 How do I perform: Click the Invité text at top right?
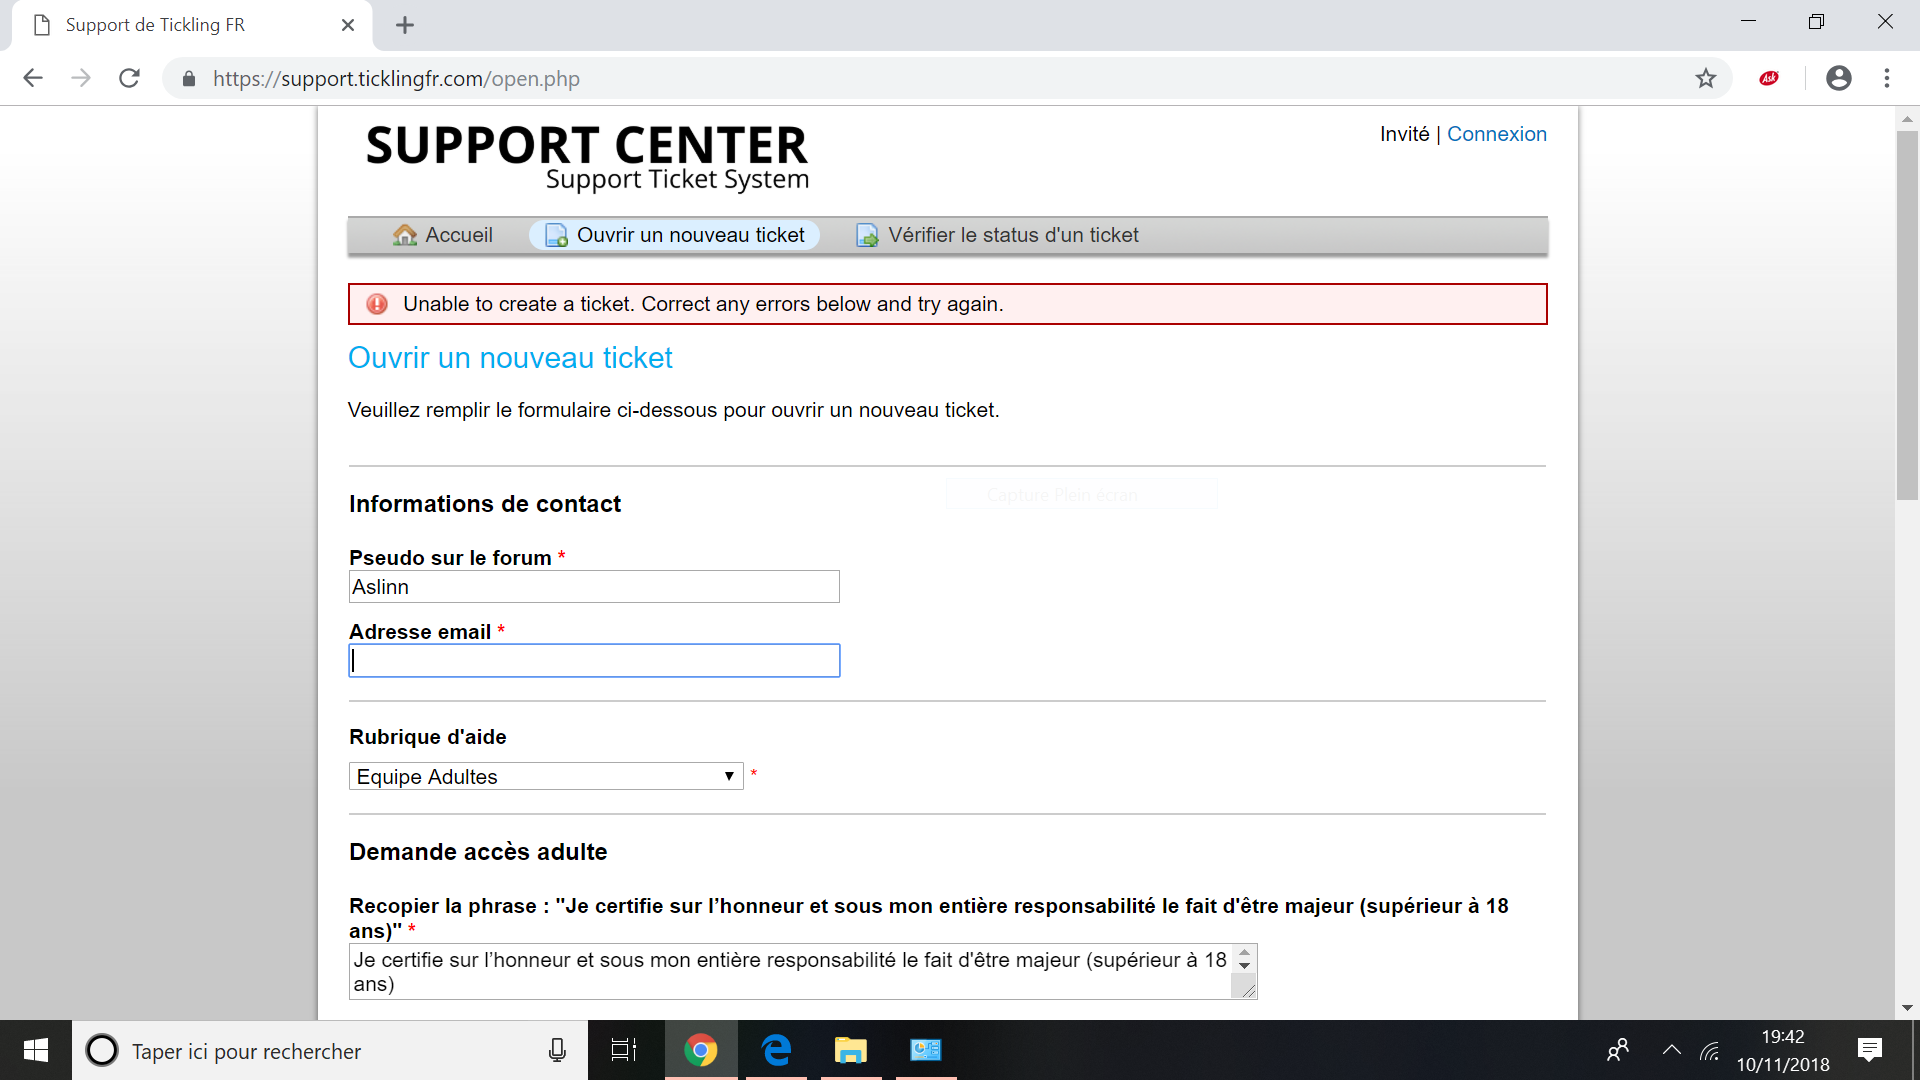point(1405,134)
